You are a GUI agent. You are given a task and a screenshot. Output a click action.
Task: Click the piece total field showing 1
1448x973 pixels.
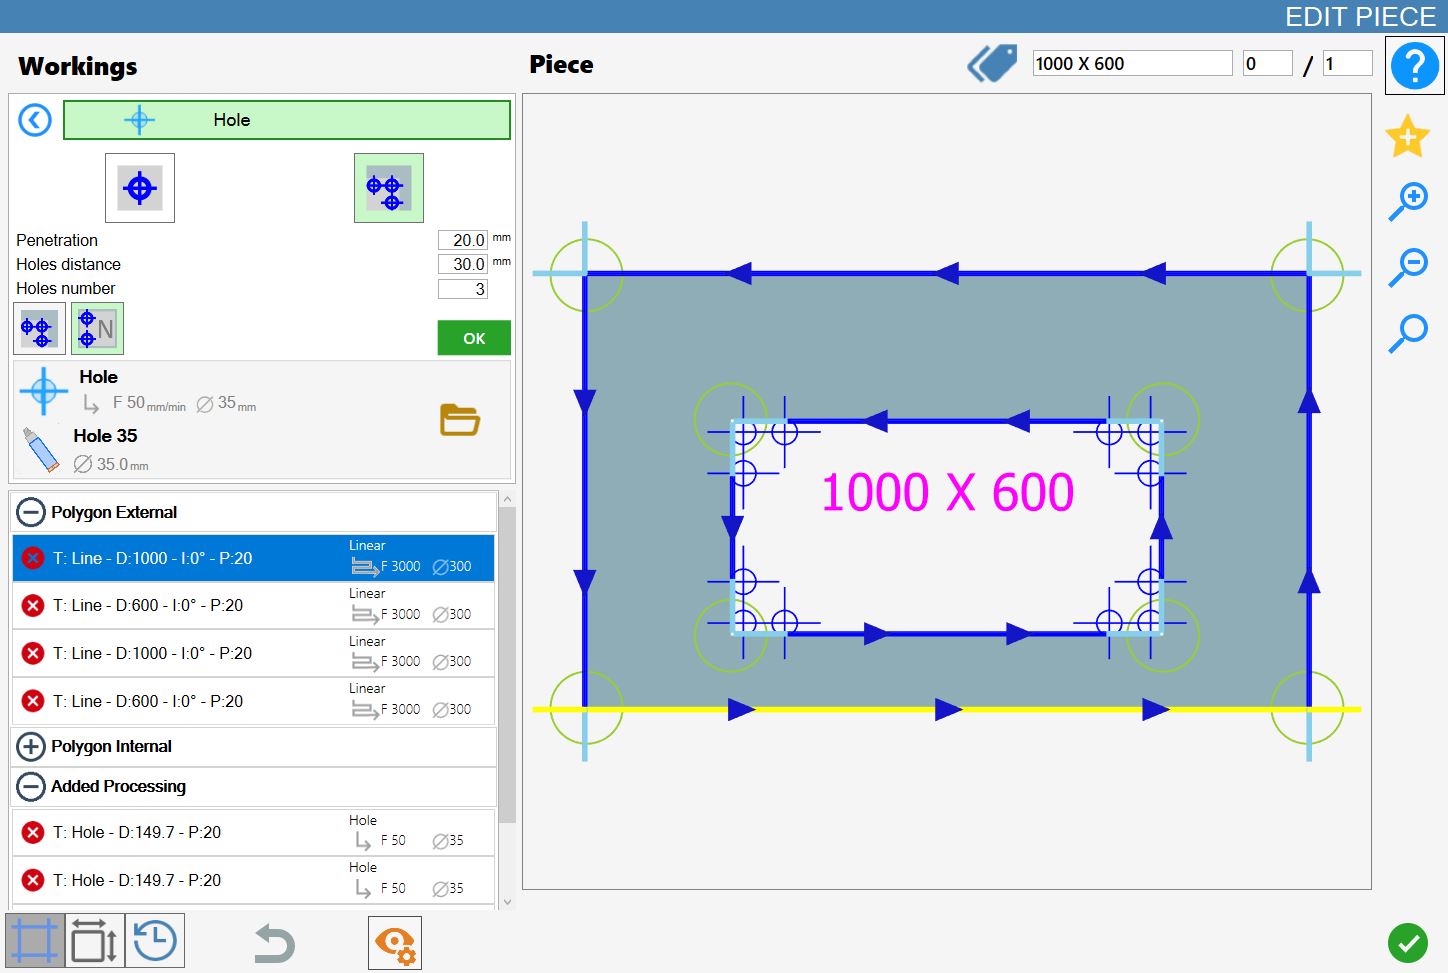coord(1348,64)
